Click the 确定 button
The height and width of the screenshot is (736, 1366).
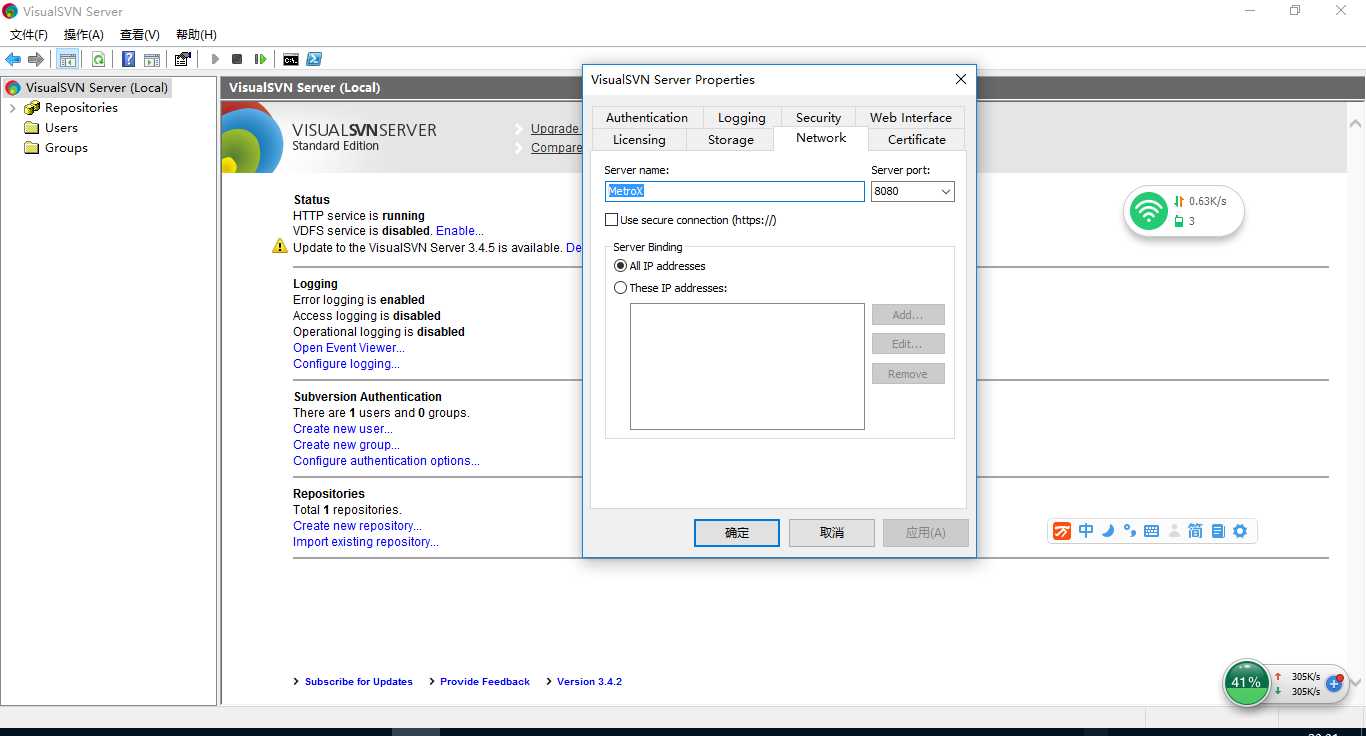point(737,533)
